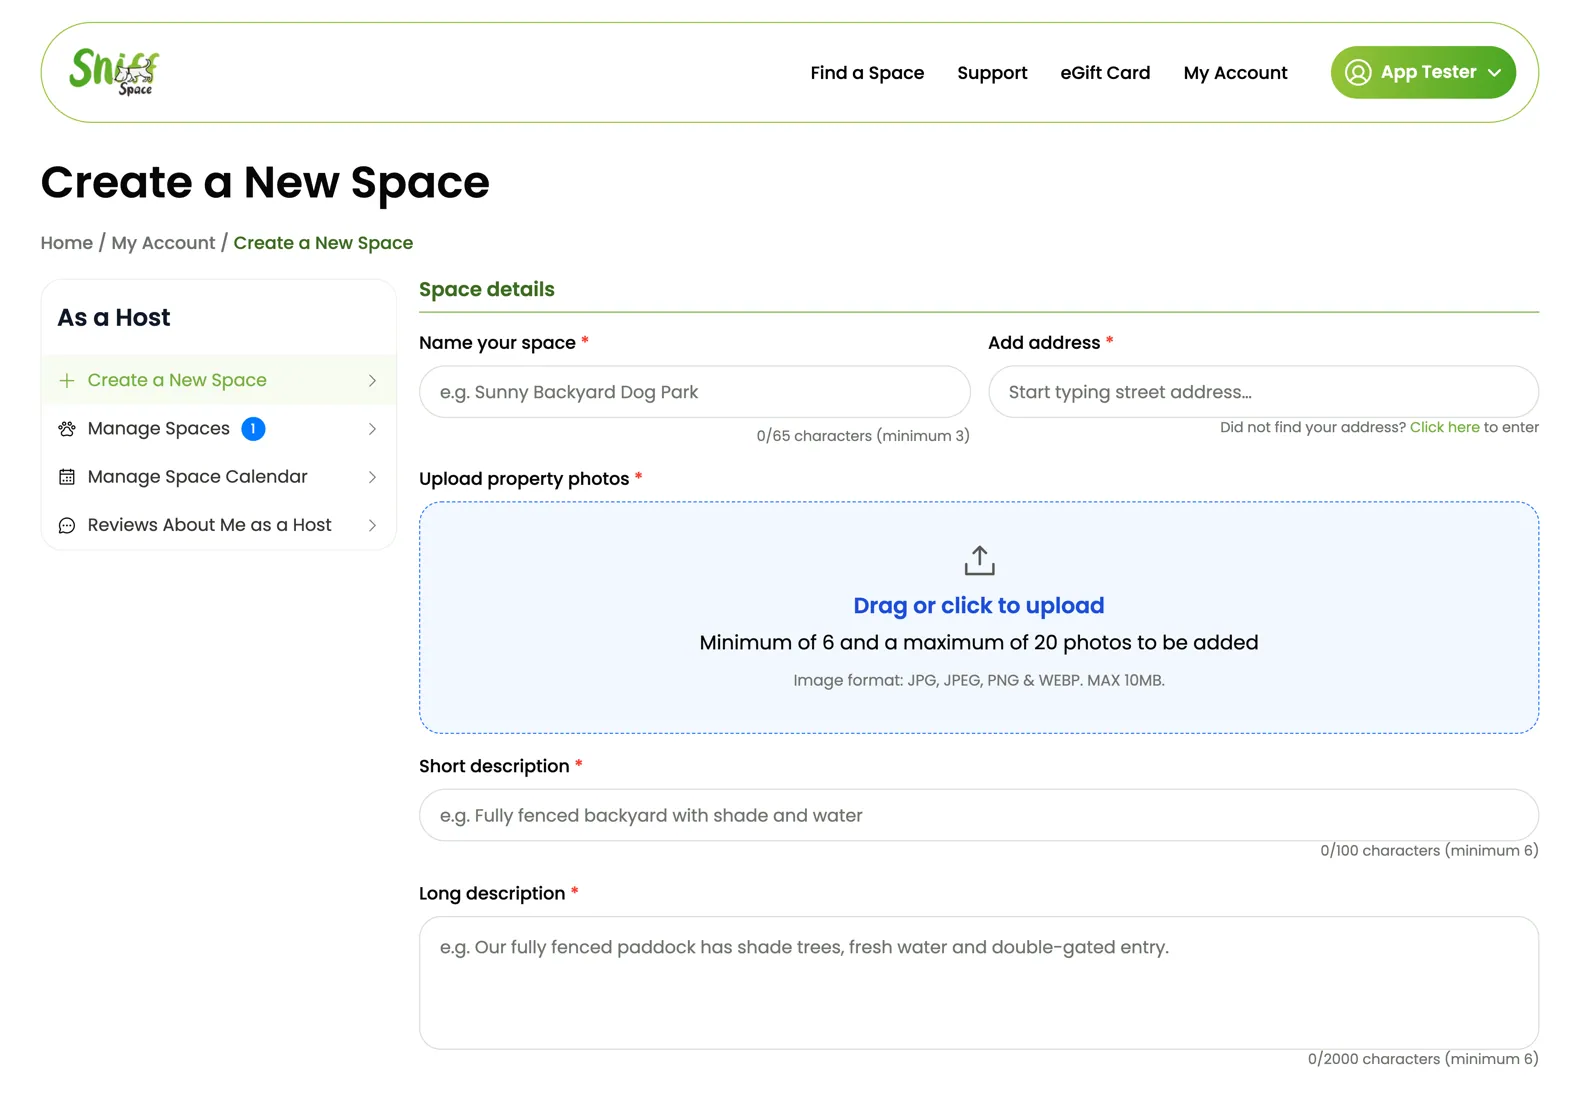Focus the Short description input field
The image size is (1580, 1097).
pyautogui.click(x=979, y=815)
